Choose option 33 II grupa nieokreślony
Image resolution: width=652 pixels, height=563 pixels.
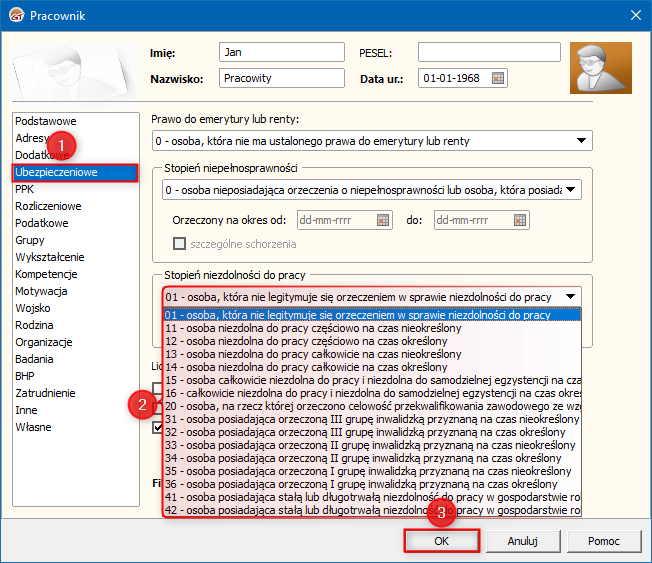tap(372, 445)
